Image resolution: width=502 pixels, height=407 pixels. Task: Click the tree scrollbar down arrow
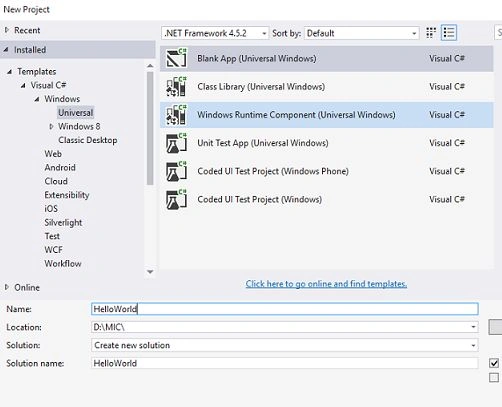coord(150,272)
